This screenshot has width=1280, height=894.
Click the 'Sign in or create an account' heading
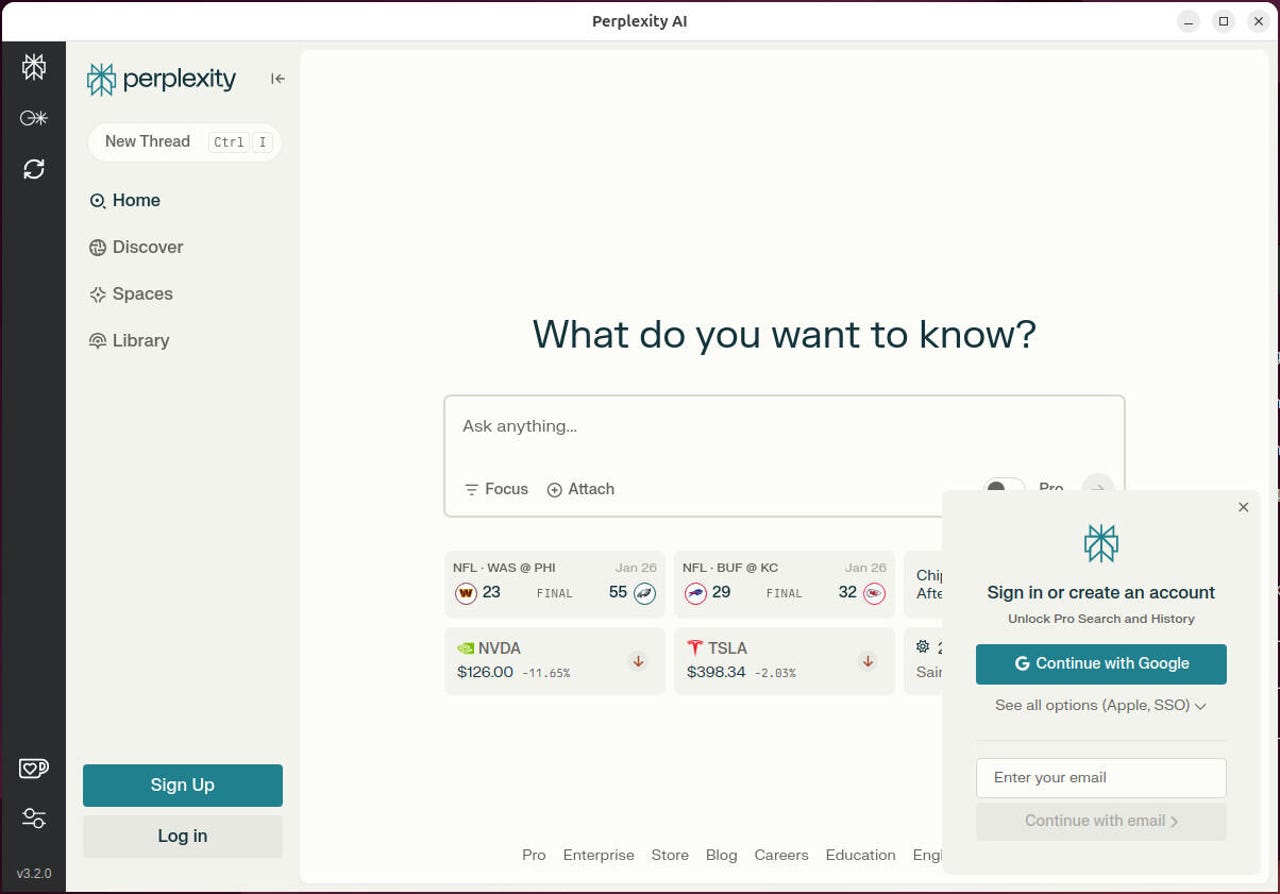(x=1101, y=593)
